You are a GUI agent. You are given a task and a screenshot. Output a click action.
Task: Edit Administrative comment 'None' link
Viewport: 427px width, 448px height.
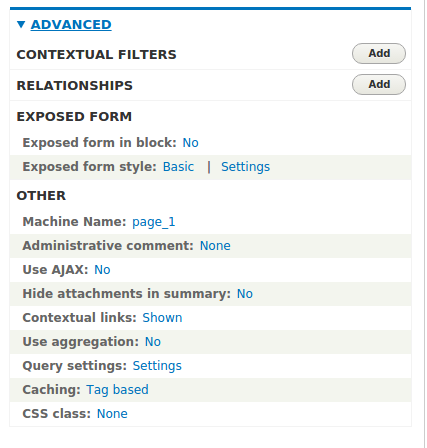[x=215, y=246]
